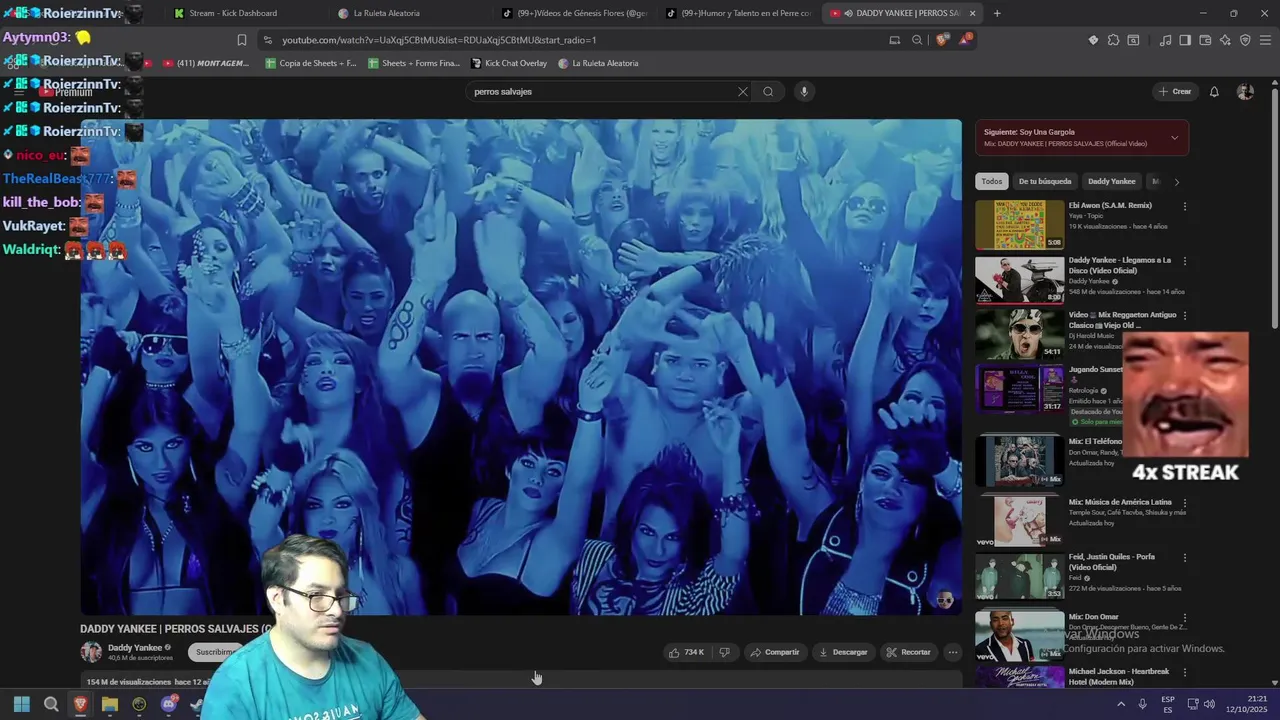The width and height of the screenshot is (1280, 720).
Task: Toggle the browser sidebar panel icon
Action: pyautogui.click(x=1185, y=40)
